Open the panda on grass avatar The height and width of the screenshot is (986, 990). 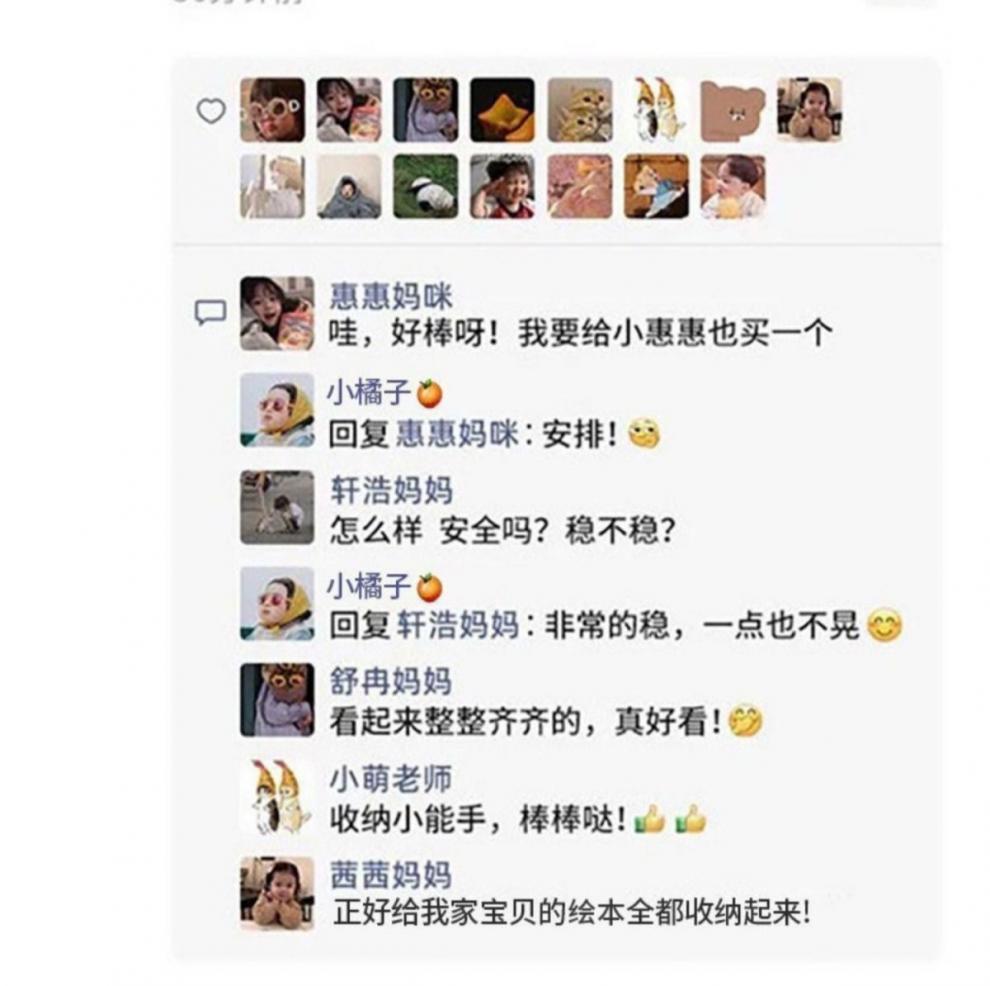point(426,186)
